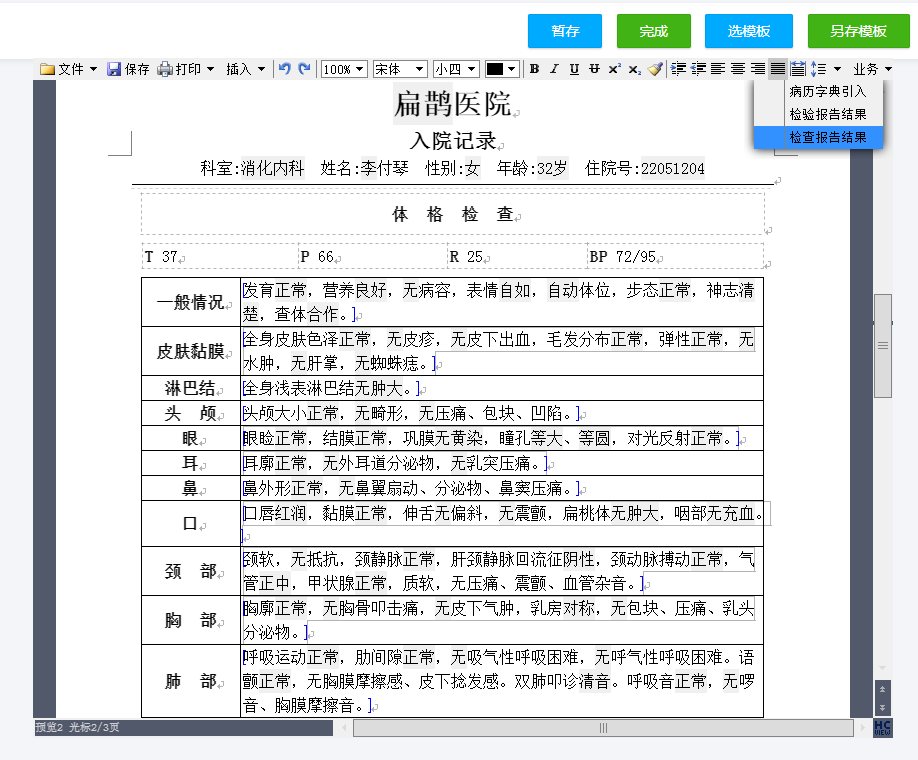Viewport: 918px width, 760px height.
Task: Toggle bold formatting
Action: tap(534, 69)
